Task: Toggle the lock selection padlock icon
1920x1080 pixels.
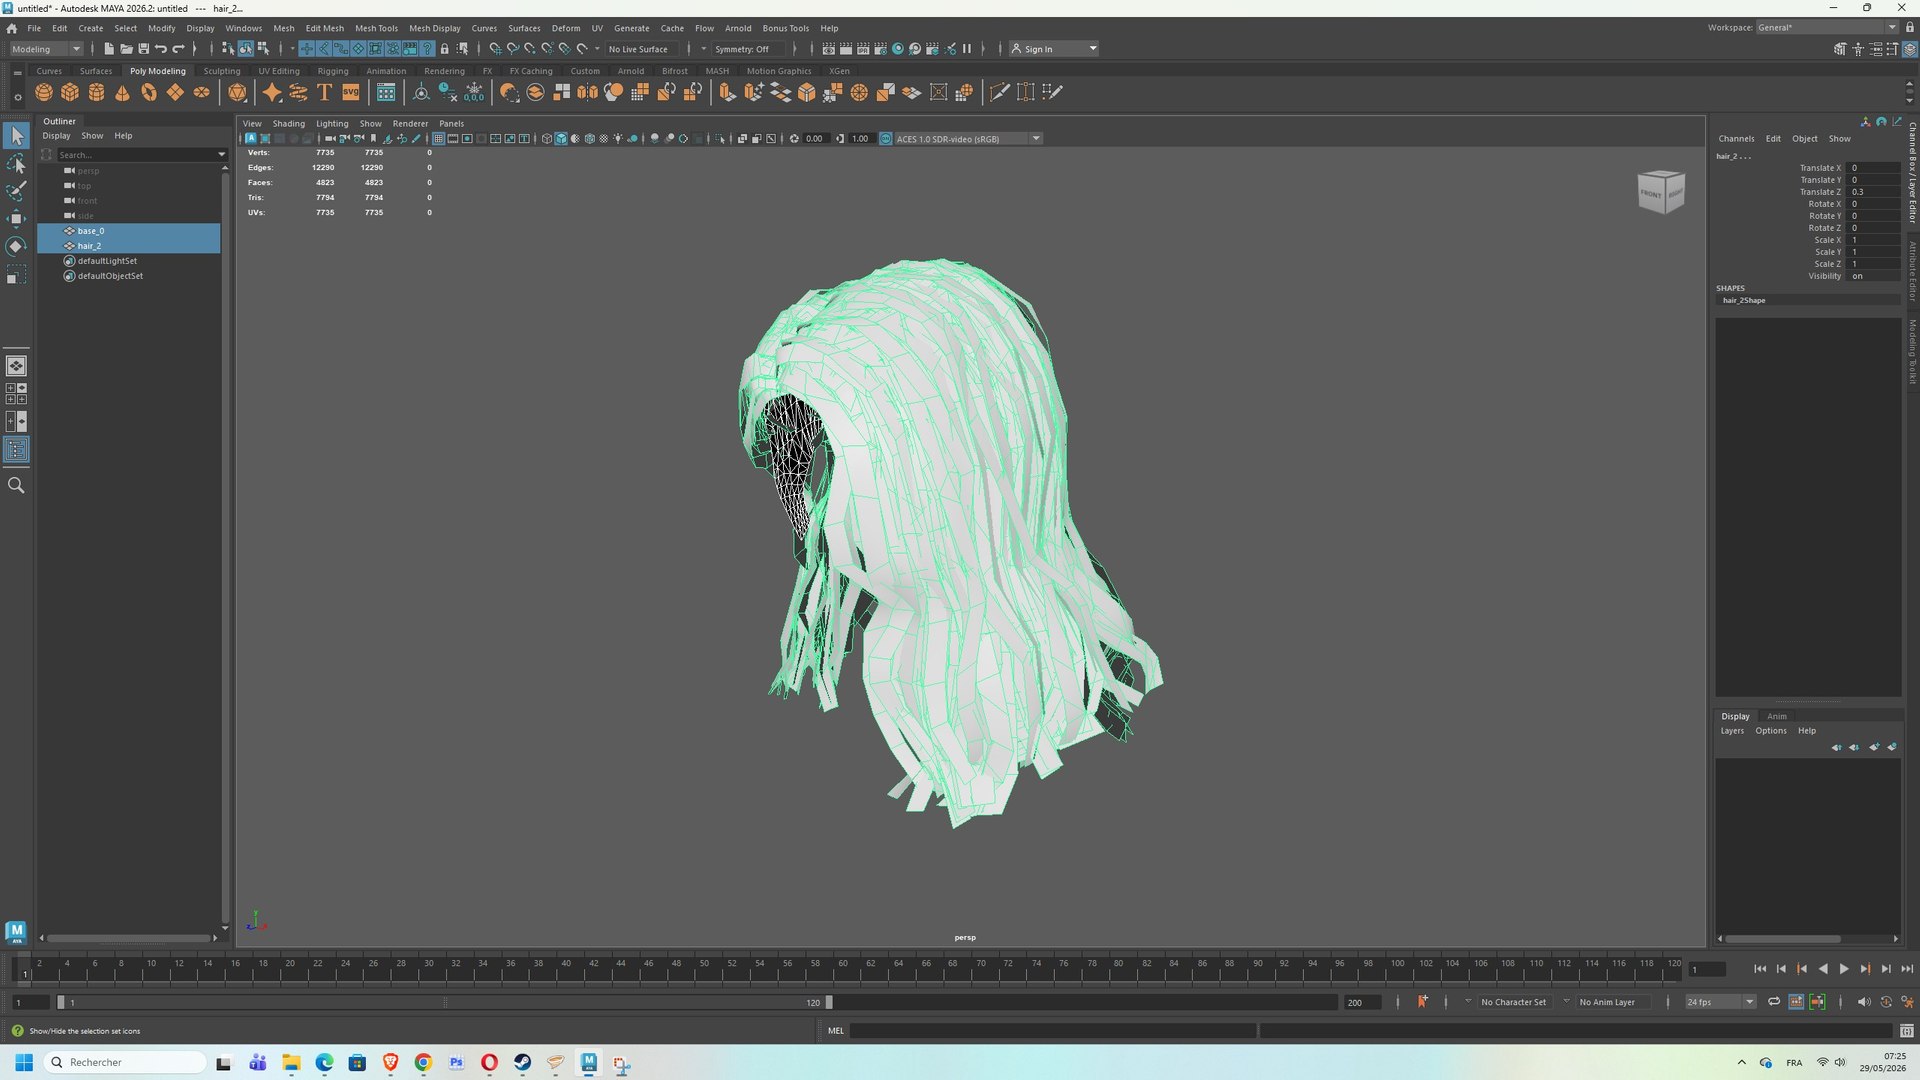Action: (x=445, y=49)
